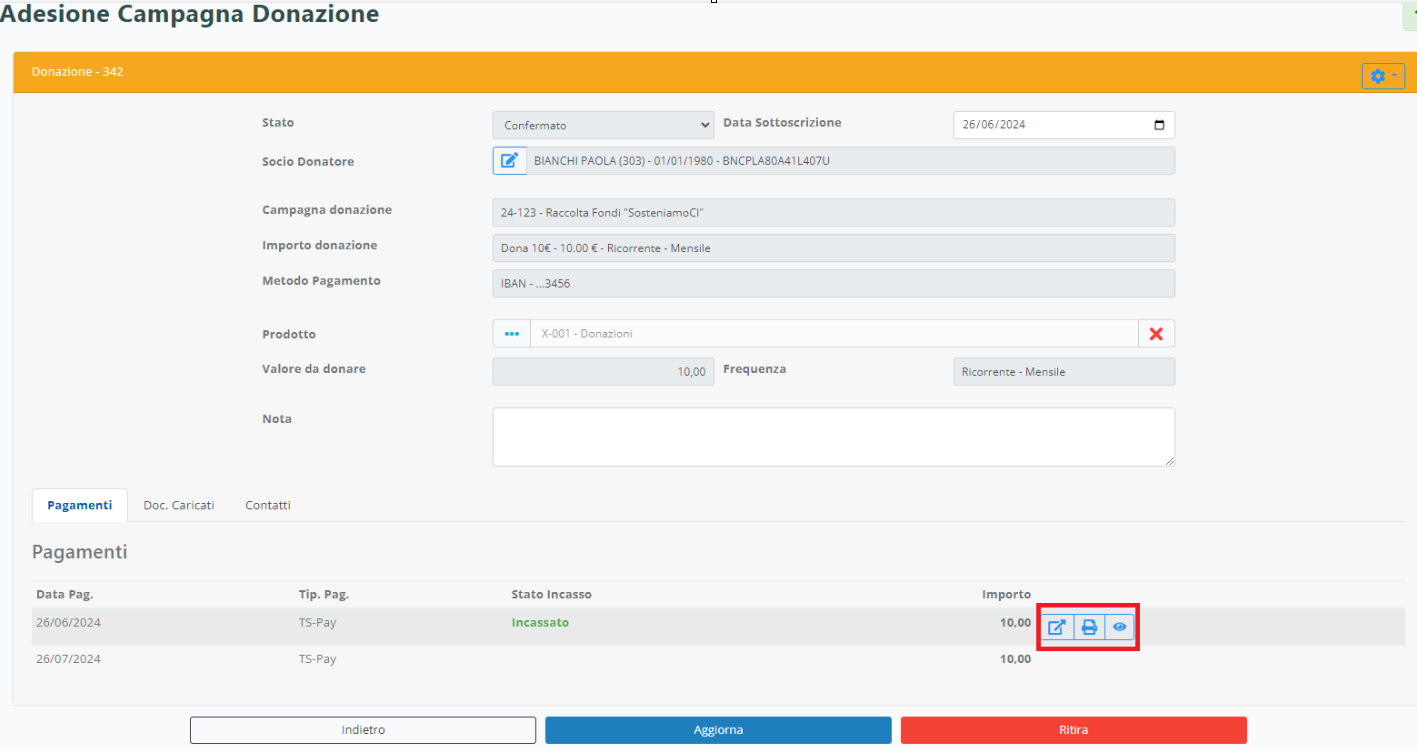This screenshot has width=1417, height=751.
Task: Click the Prodotto field X-001 Donazioni
Action: (x=833, y=334)
